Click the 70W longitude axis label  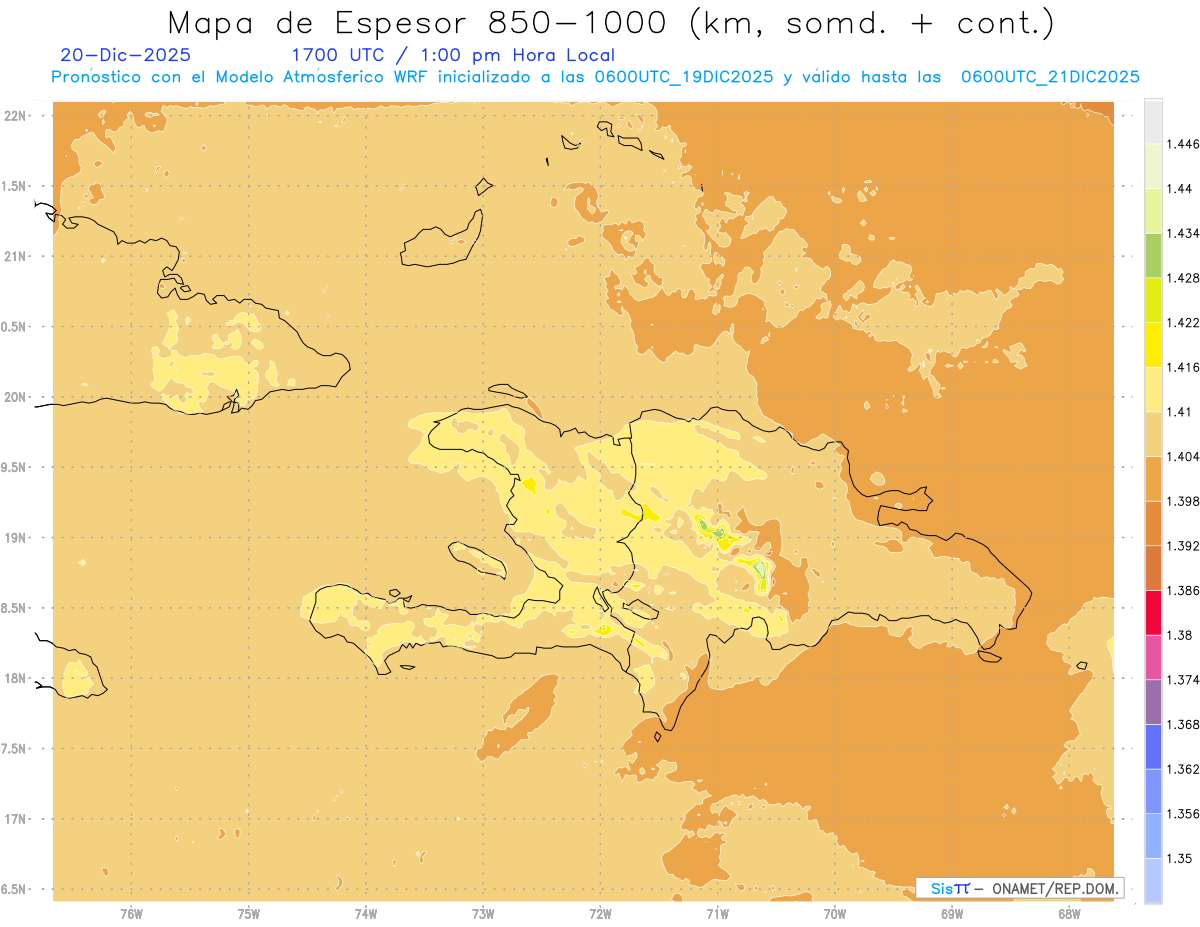coord(835,914)
